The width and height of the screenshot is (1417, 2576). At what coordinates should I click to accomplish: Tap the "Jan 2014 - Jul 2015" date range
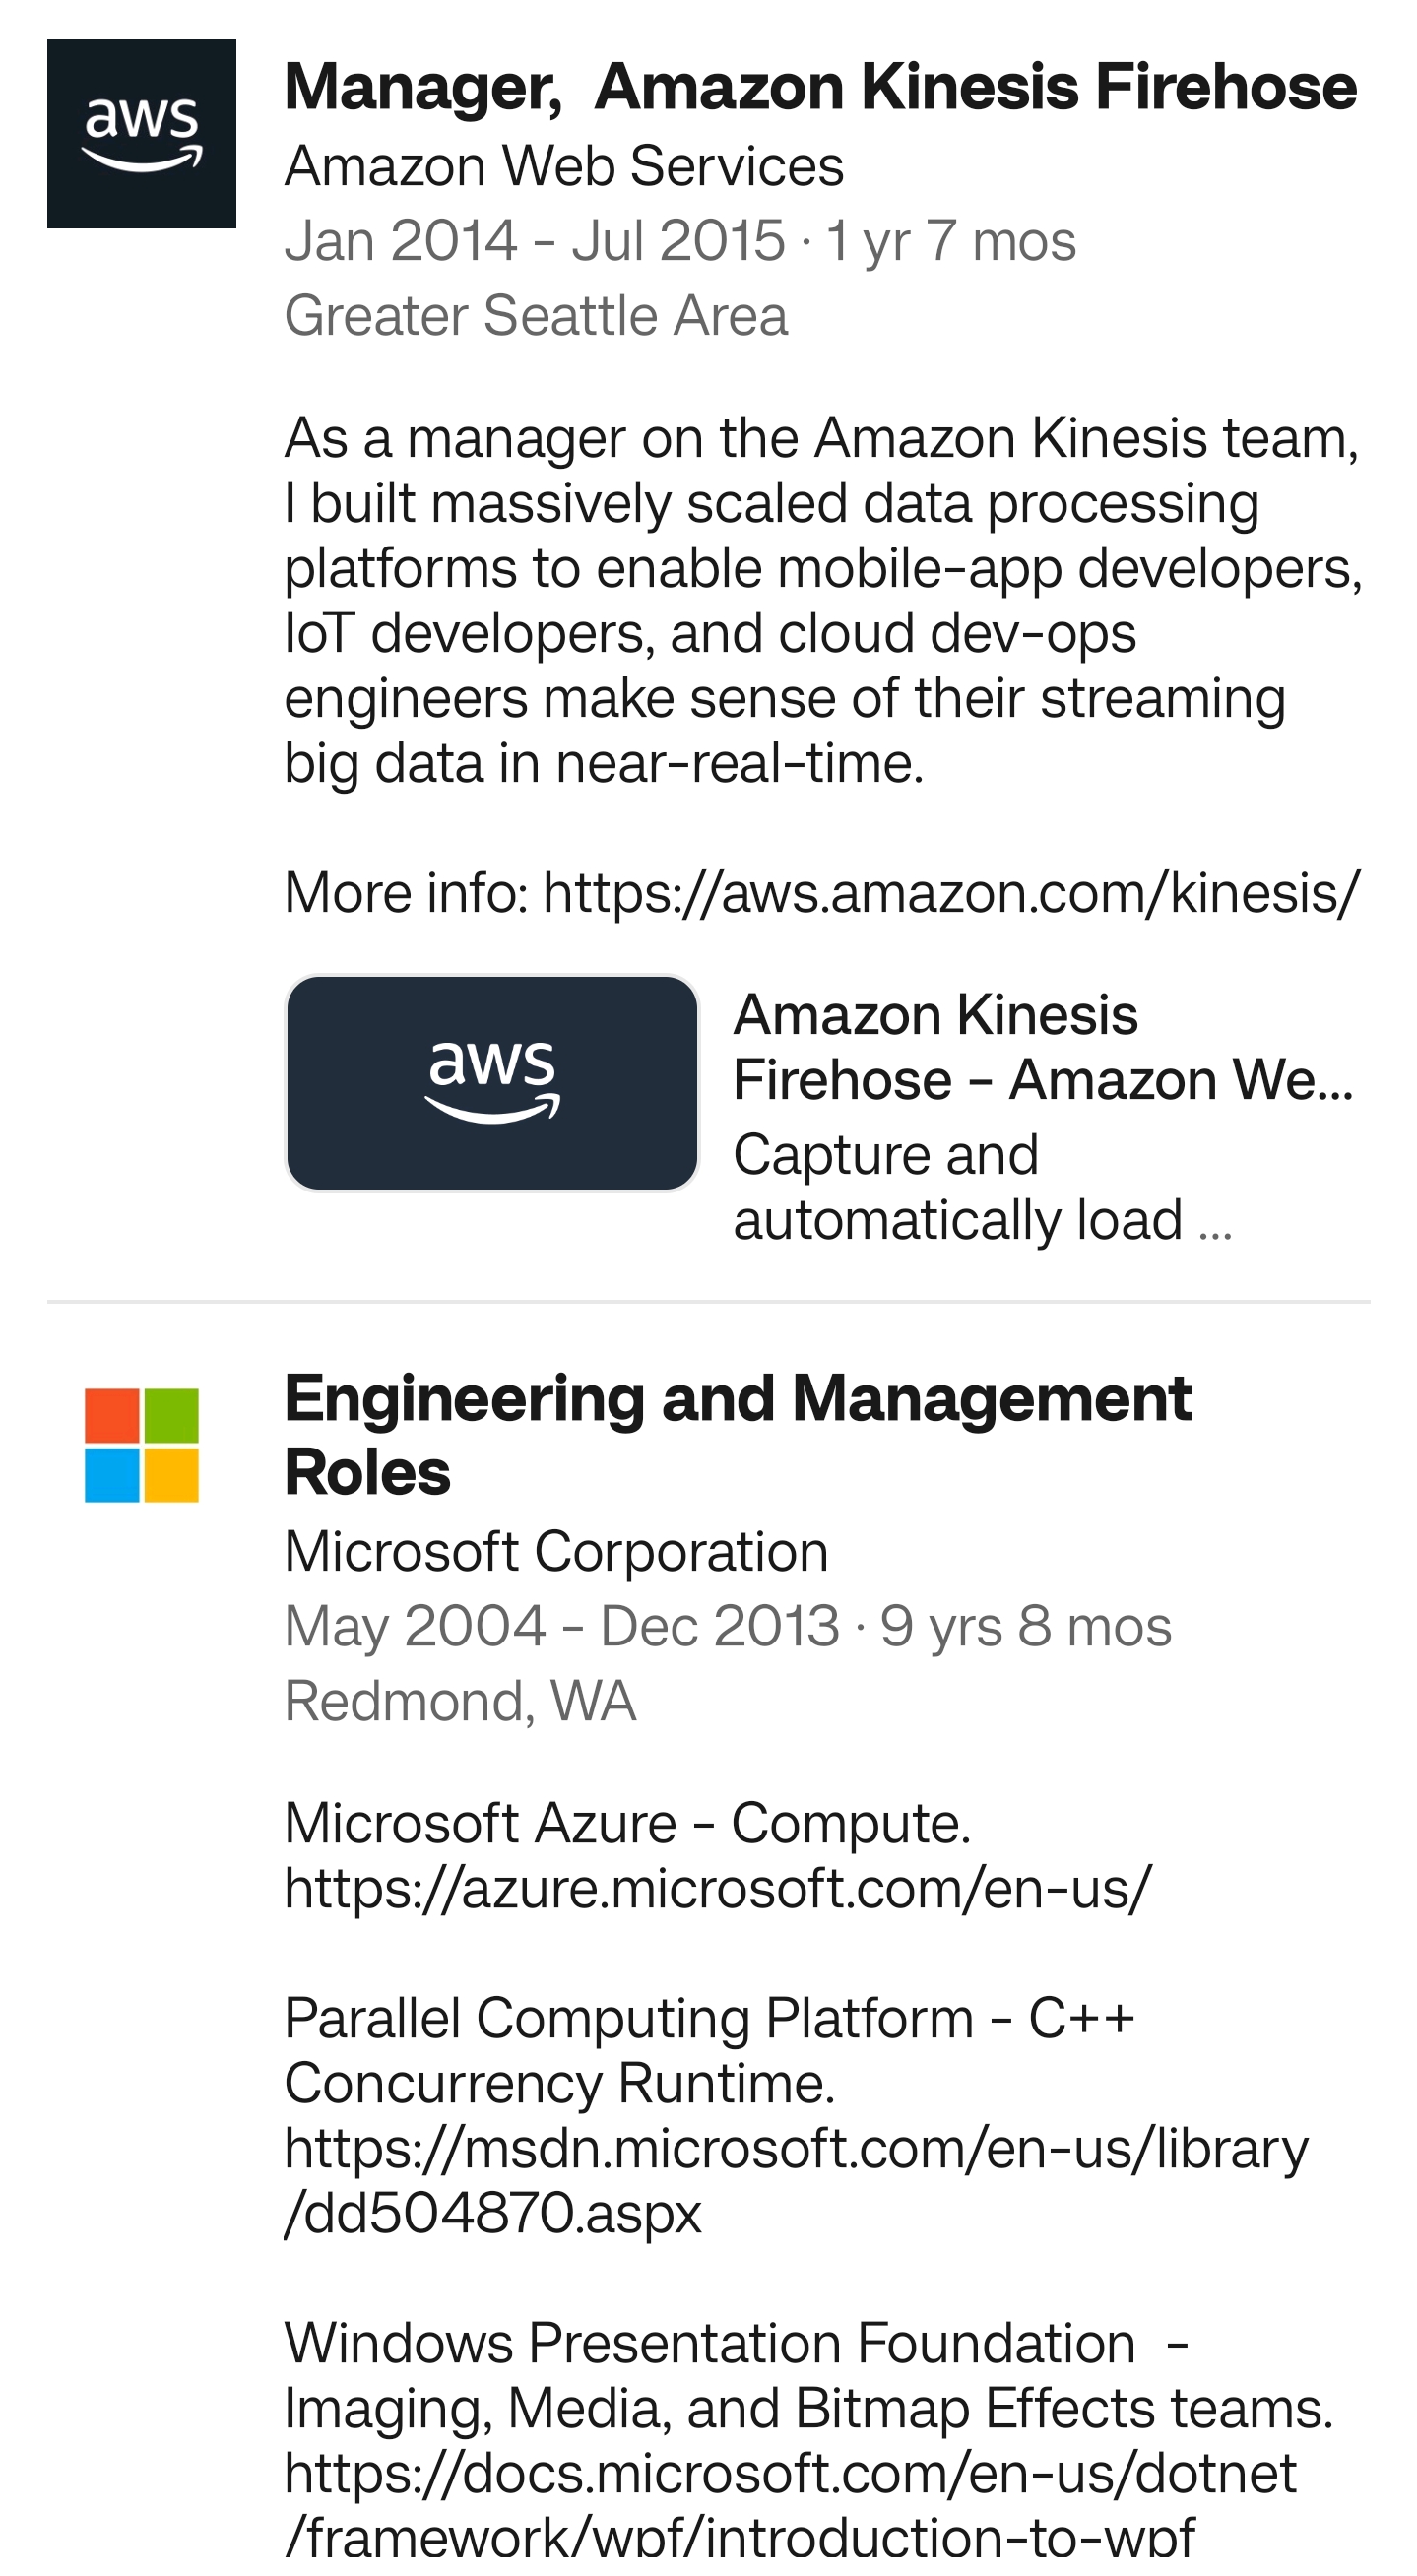[535, 241]
